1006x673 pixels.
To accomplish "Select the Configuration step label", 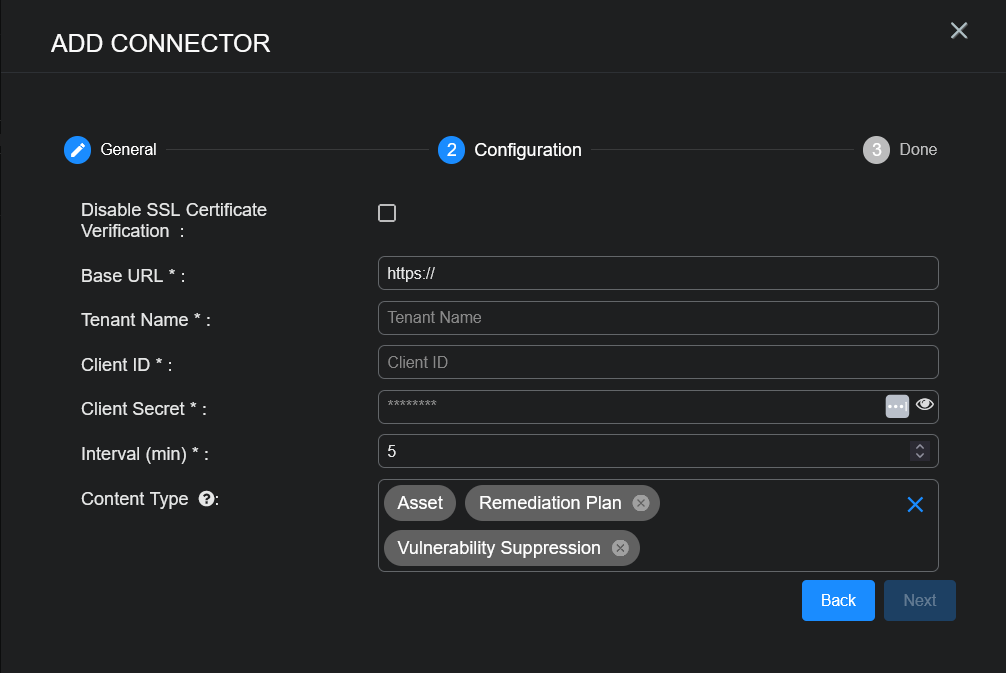I will point(527,150).
